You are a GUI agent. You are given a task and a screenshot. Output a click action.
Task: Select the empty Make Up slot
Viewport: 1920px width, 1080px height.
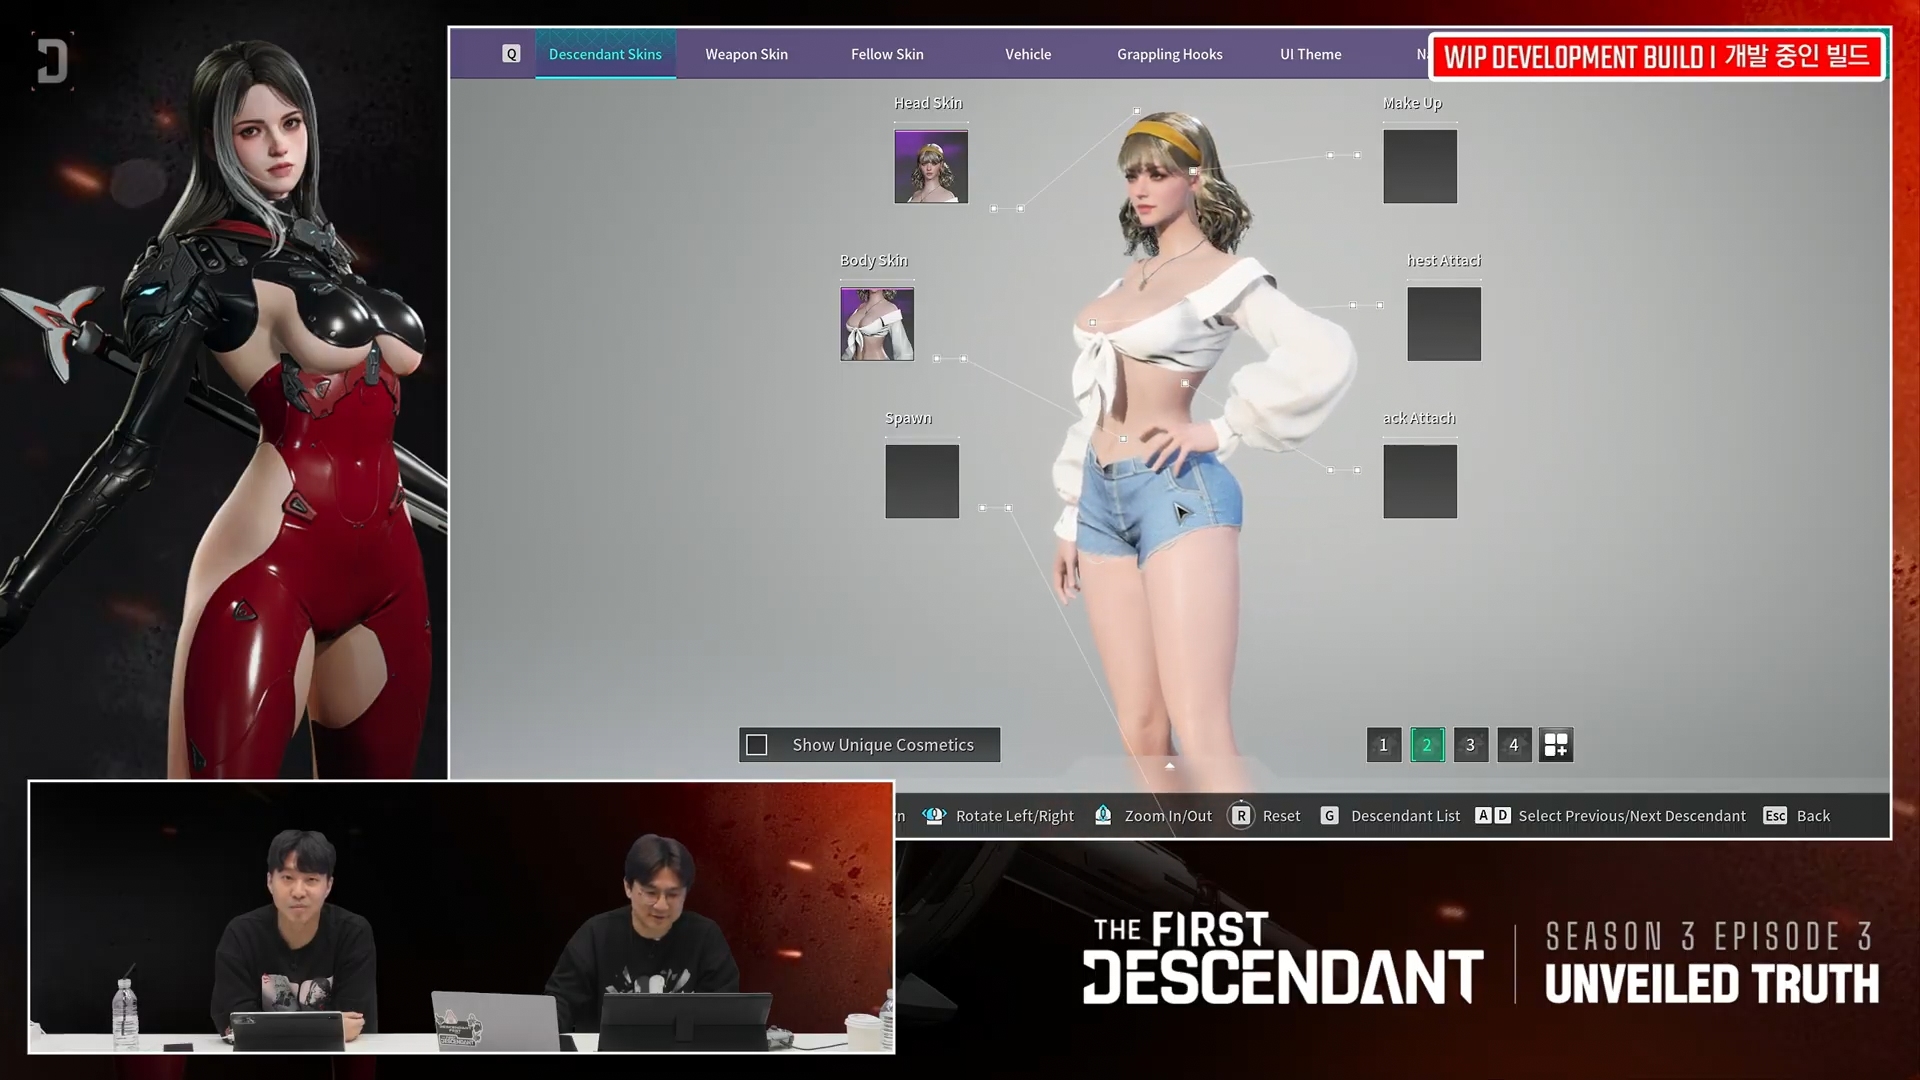click(x=1420, y=167)
